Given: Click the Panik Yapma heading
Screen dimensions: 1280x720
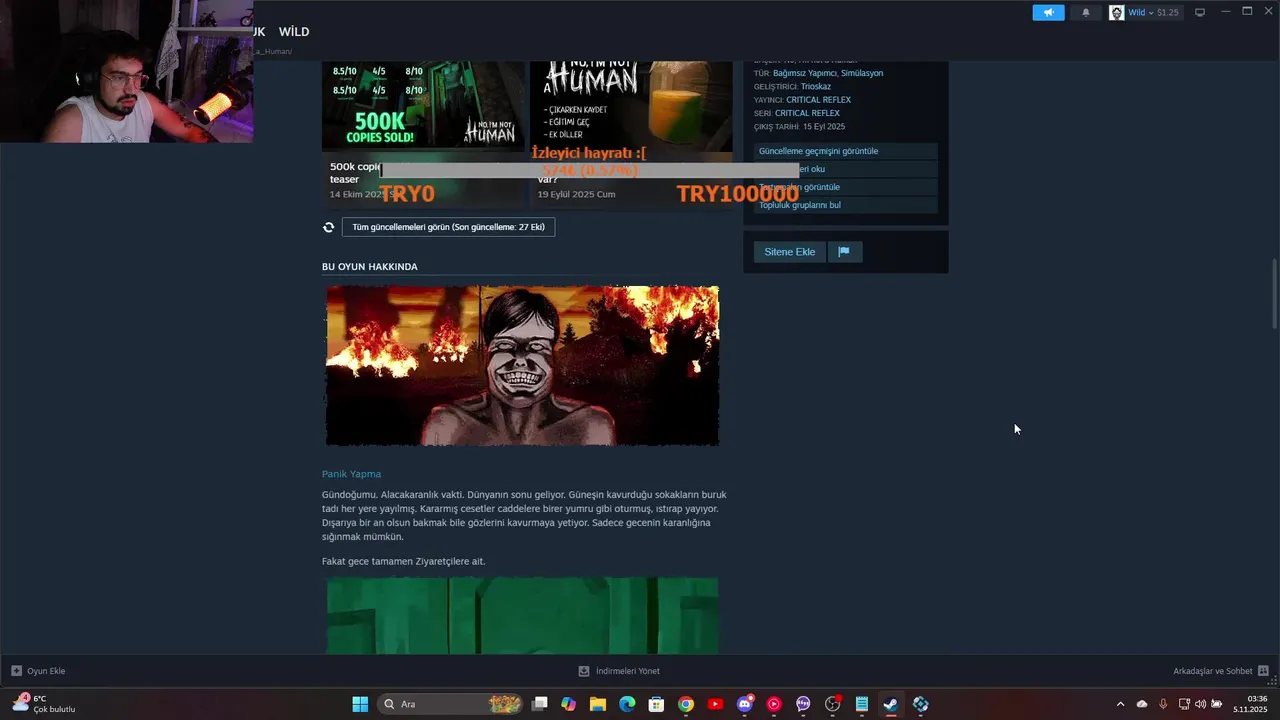Looking at the screenshot, I should [x=351, y=474].
